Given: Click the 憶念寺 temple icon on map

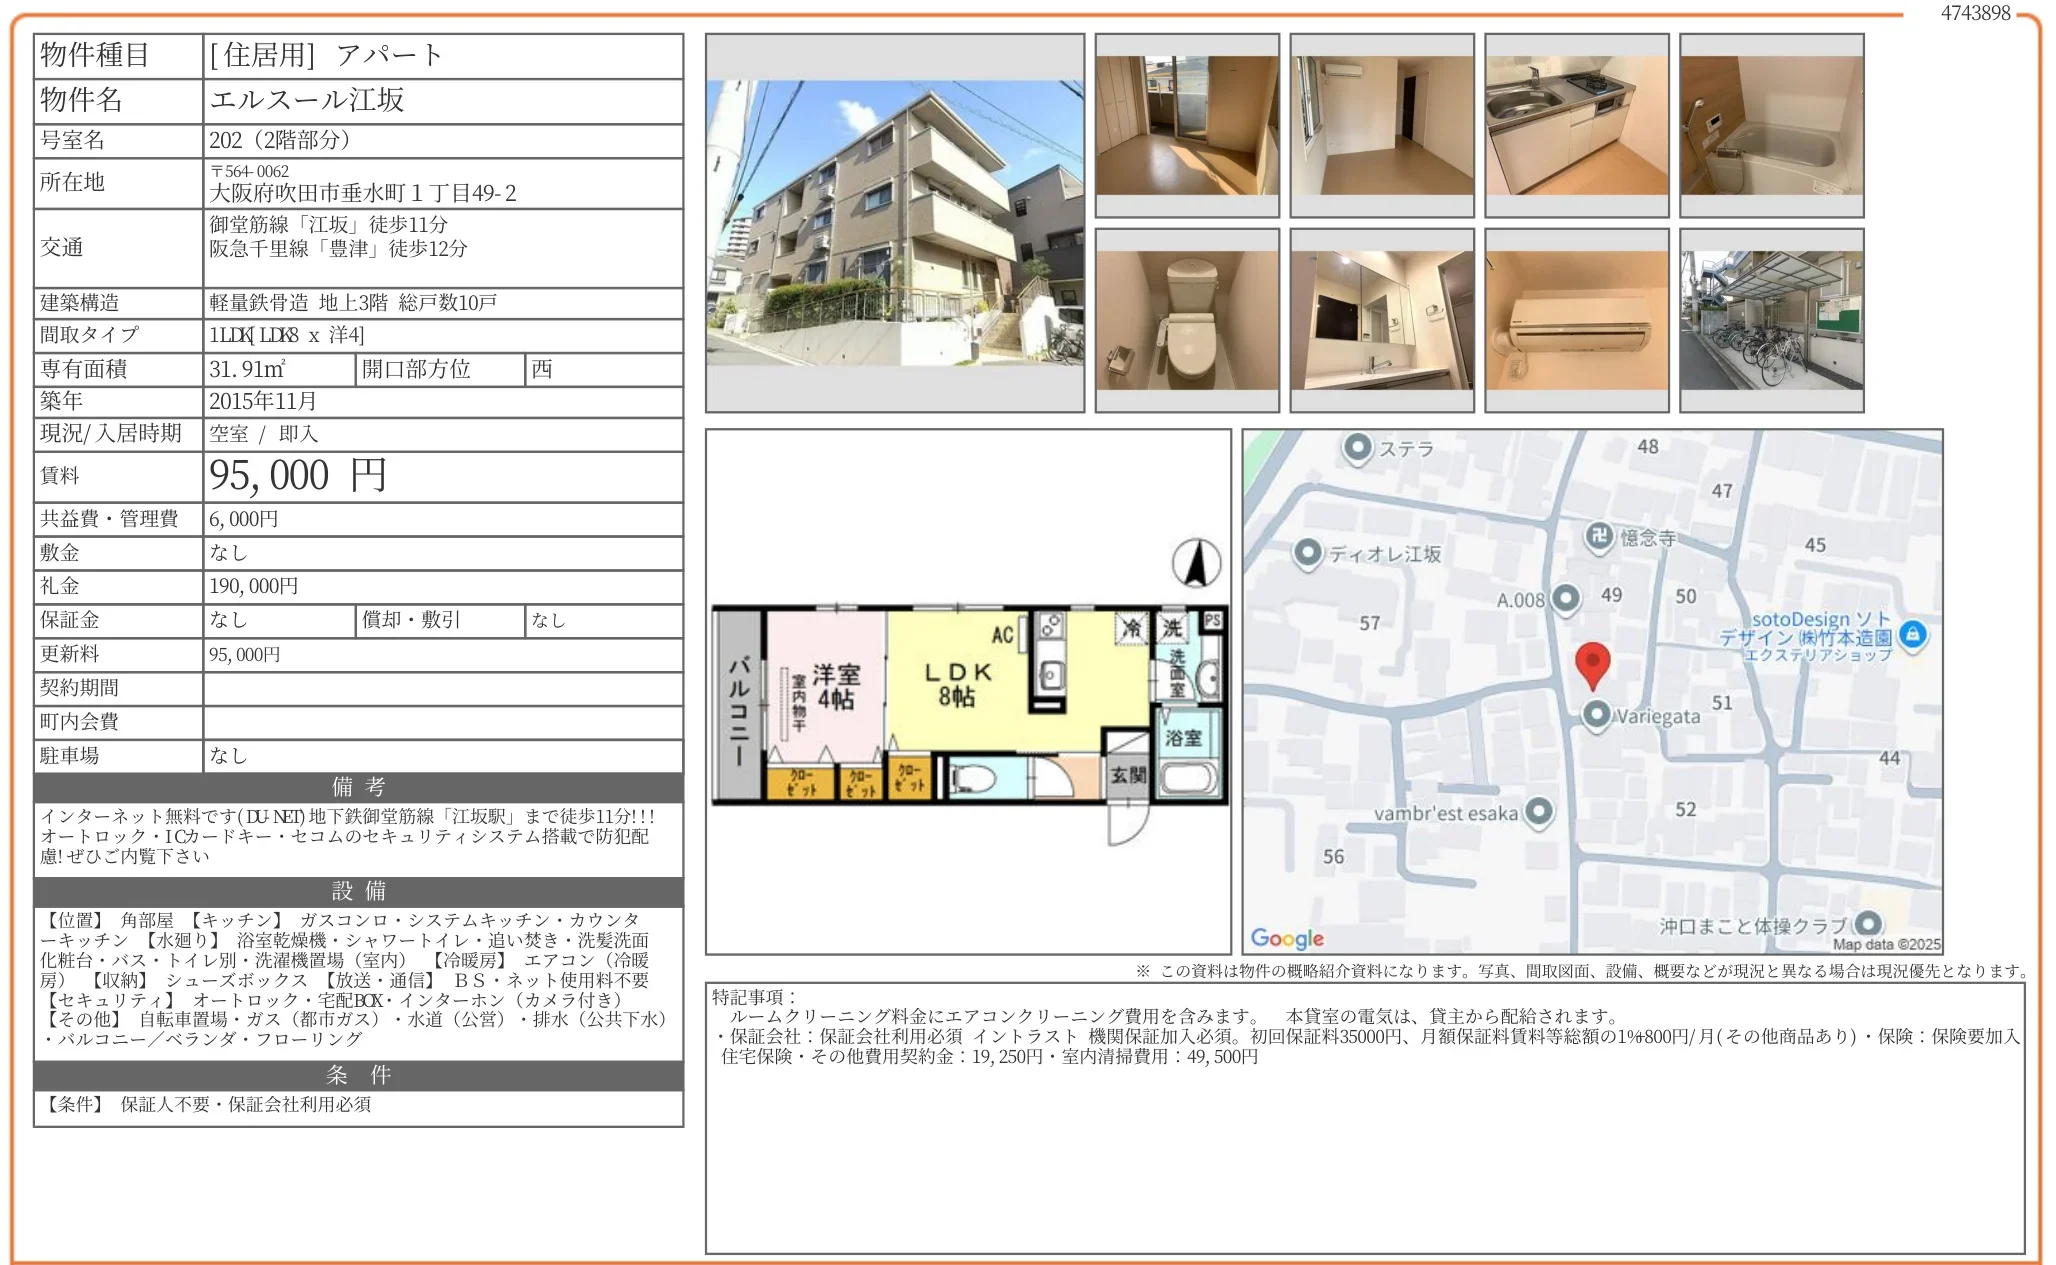Looking at the screenshot, I should coord(1599,536).
